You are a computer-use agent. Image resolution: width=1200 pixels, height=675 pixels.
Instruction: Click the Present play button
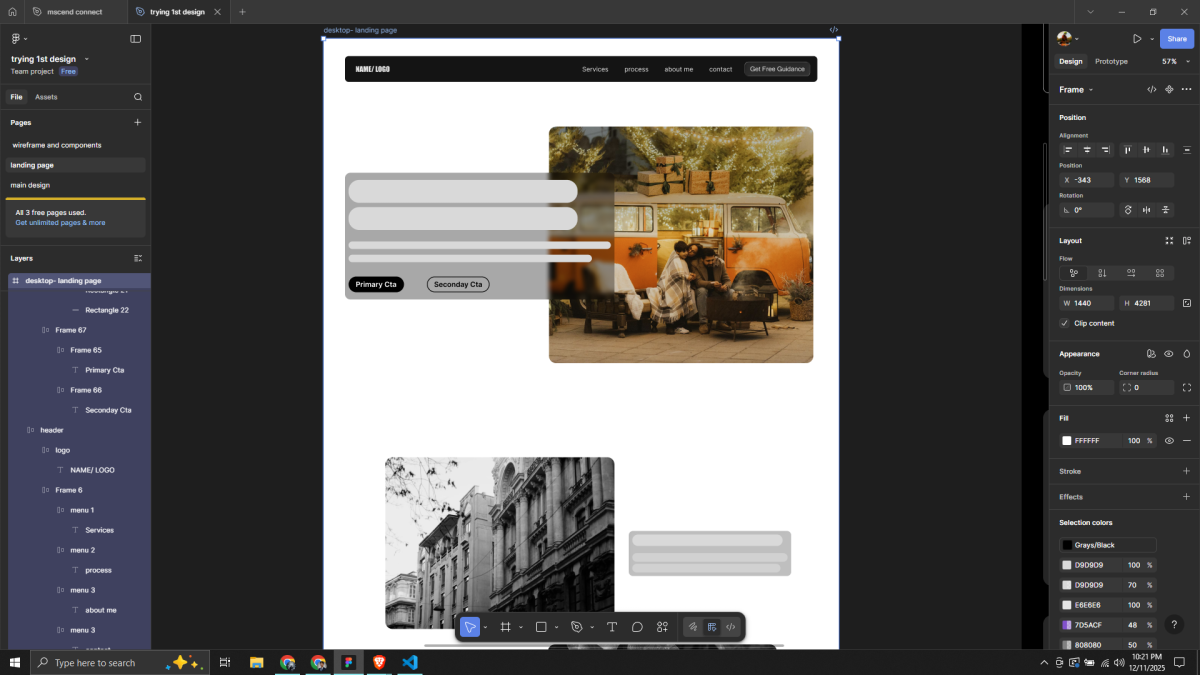click(1137, 39)
